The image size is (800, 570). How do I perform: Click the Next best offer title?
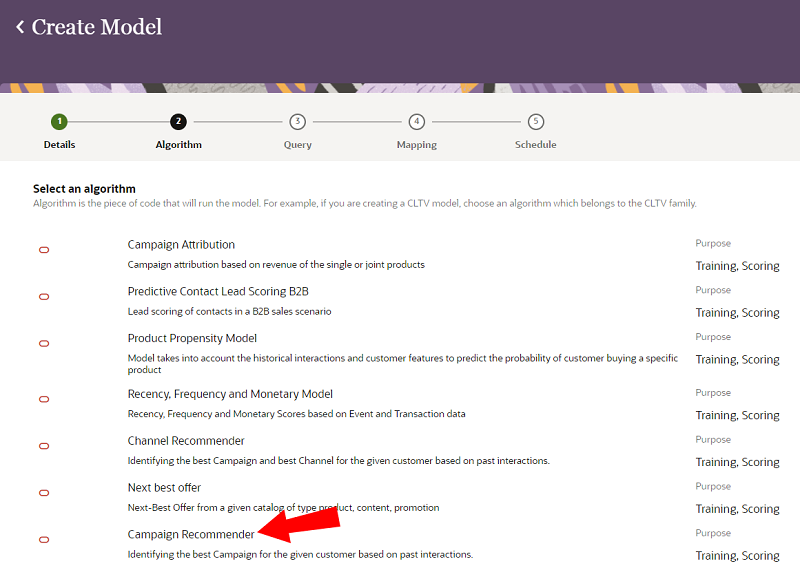click(x=164, y=488)
